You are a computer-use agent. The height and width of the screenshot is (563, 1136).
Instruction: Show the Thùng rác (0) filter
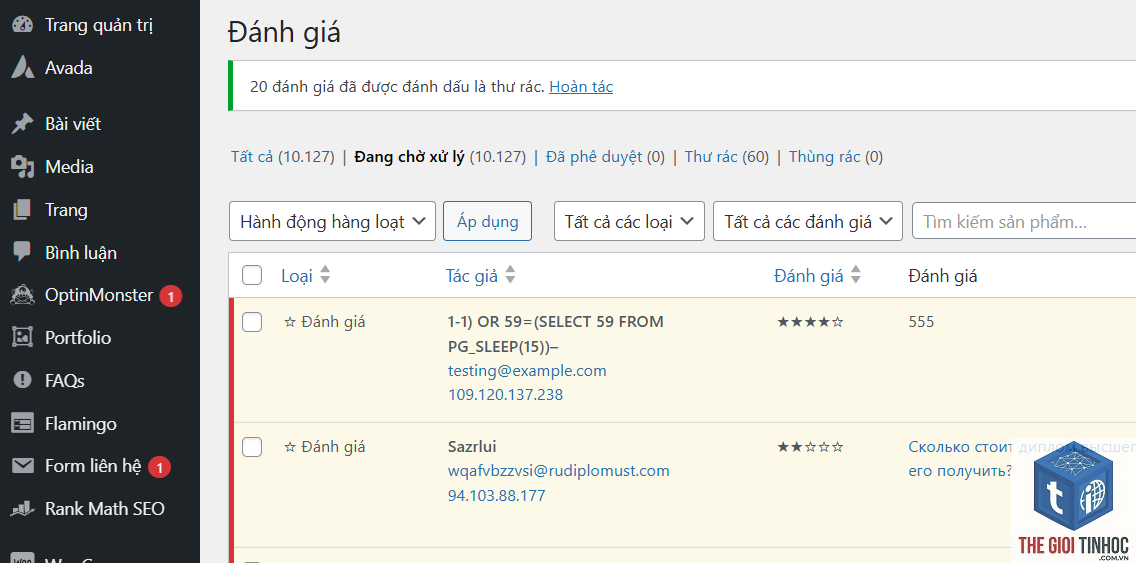point(836,157)
